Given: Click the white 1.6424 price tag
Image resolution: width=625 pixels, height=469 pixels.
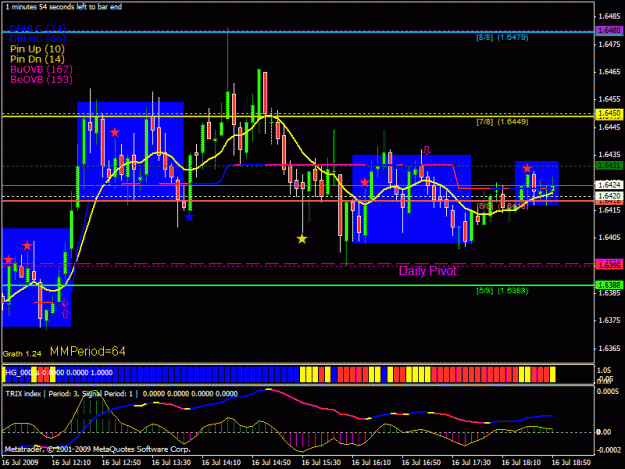Looking at the screenshot, I should tap(609, 185).
